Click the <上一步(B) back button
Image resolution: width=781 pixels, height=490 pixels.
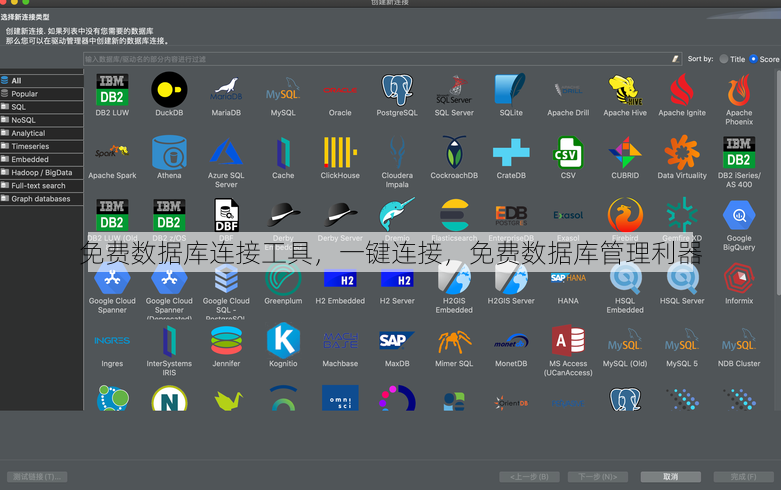pyautogui.click(x=529, y=477)
